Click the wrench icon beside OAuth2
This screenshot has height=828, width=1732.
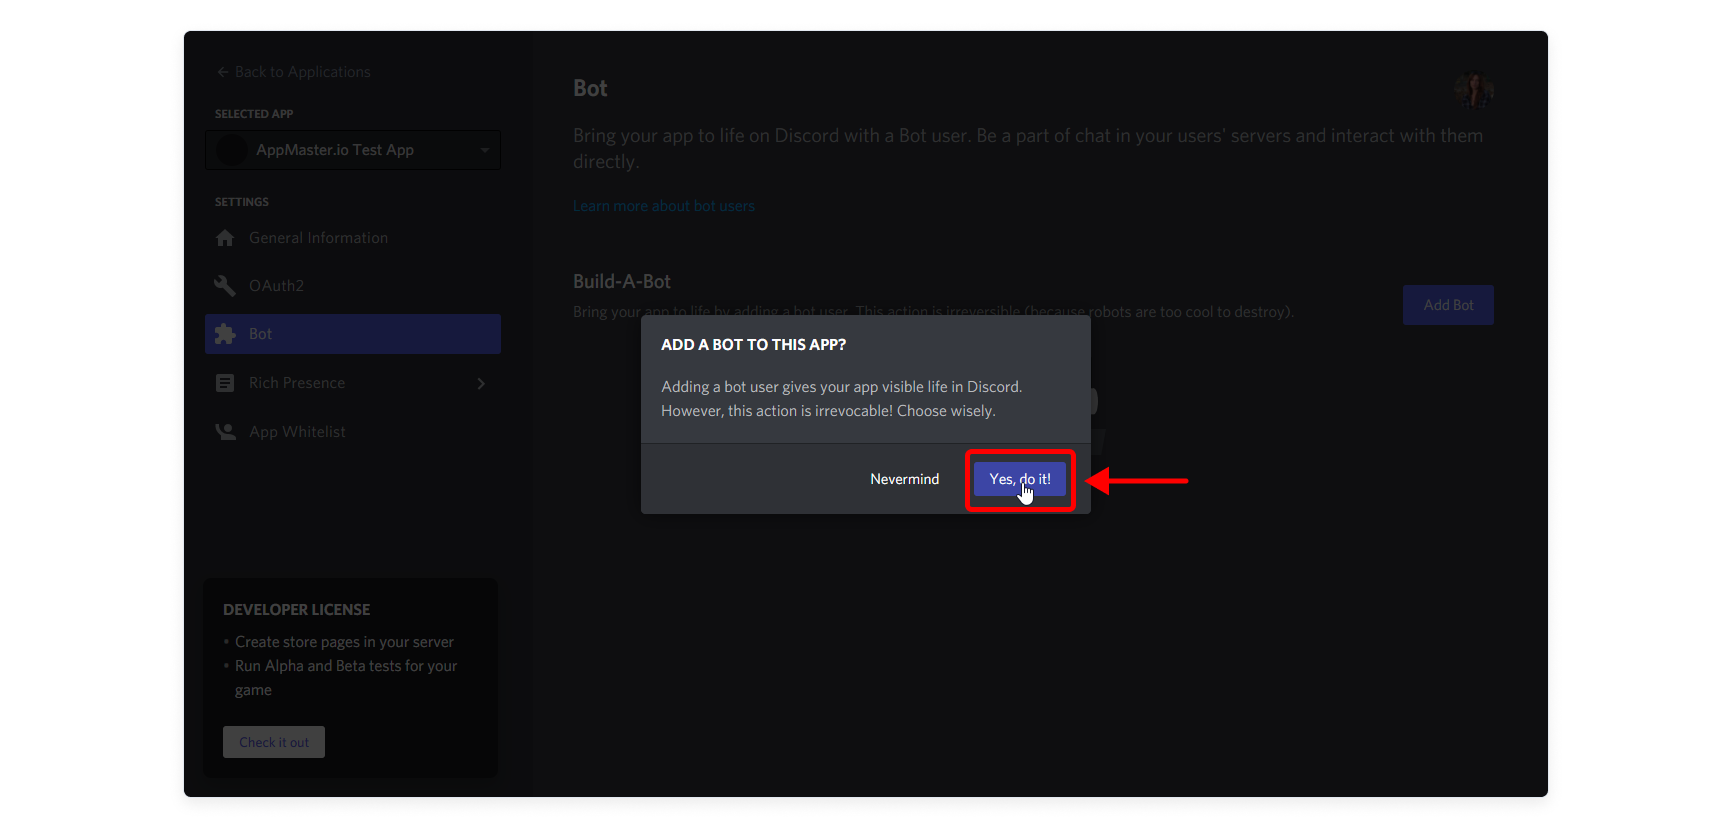225,286
